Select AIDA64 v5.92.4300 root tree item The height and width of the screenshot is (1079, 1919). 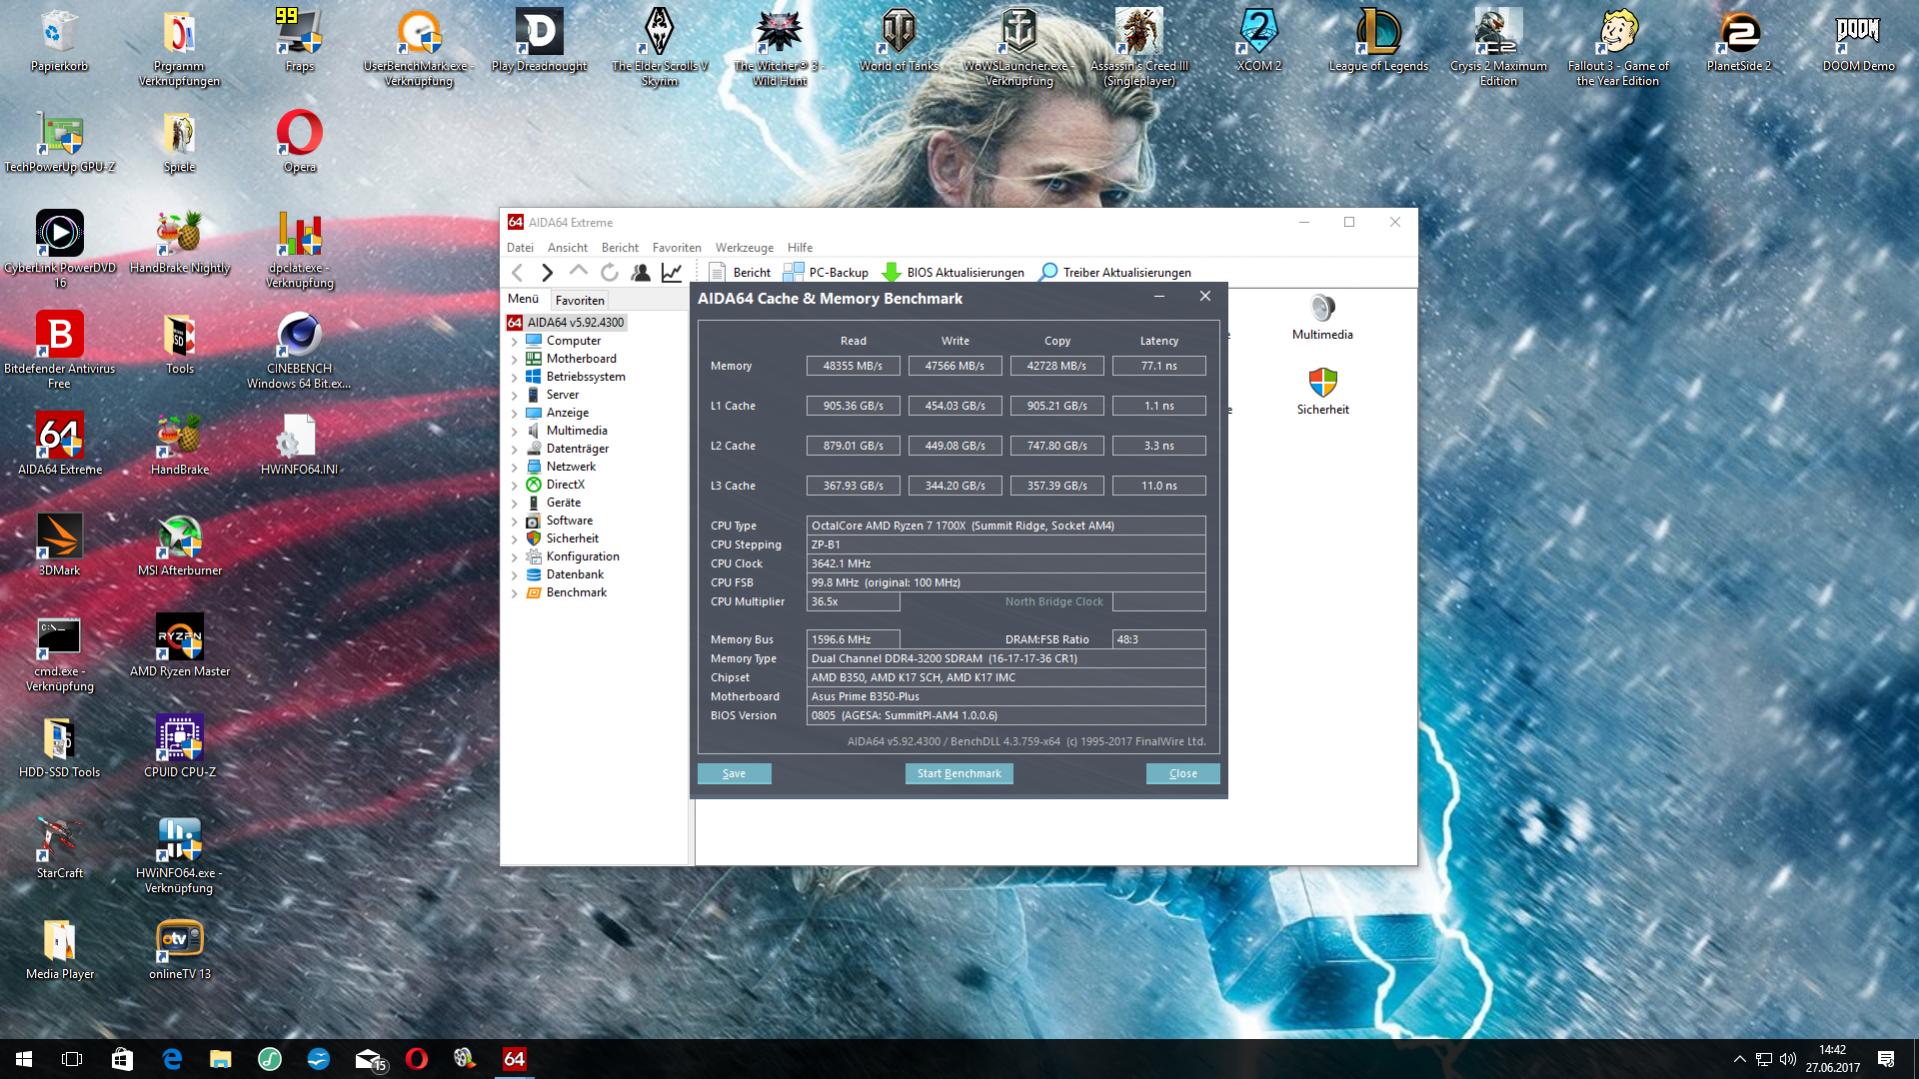(x=566, y=322)
